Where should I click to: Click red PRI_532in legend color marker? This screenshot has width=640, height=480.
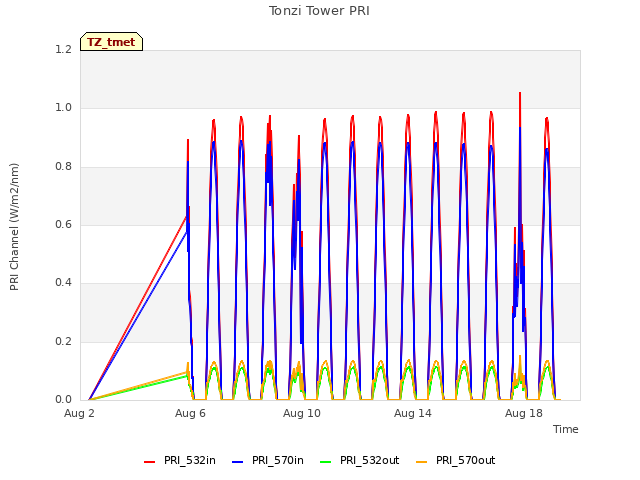point(150,462)
